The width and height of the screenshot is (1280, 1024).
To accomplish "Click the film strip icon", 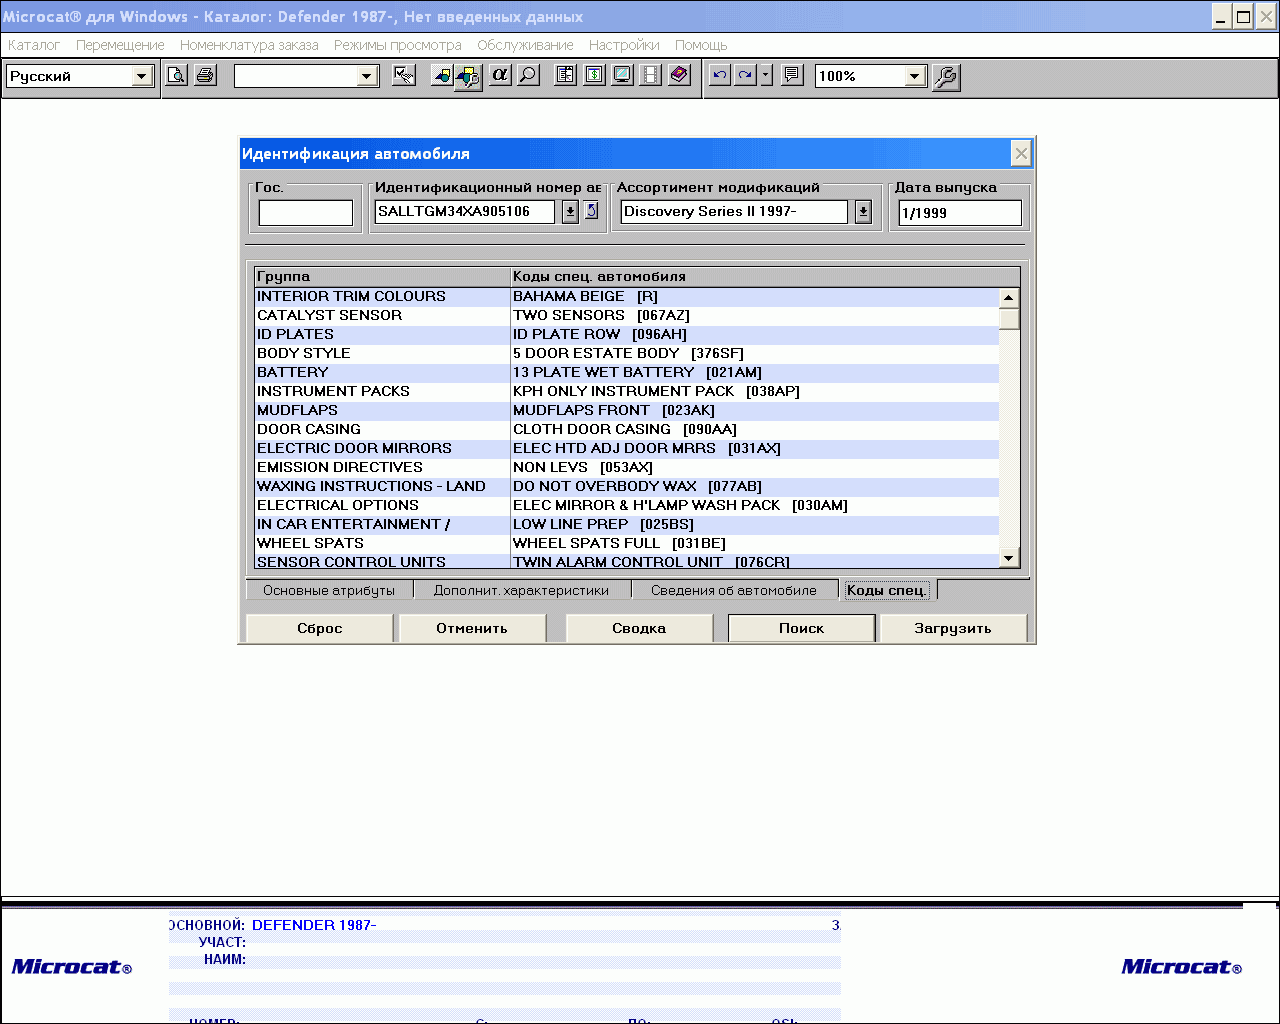I will (x=650, y=75).
